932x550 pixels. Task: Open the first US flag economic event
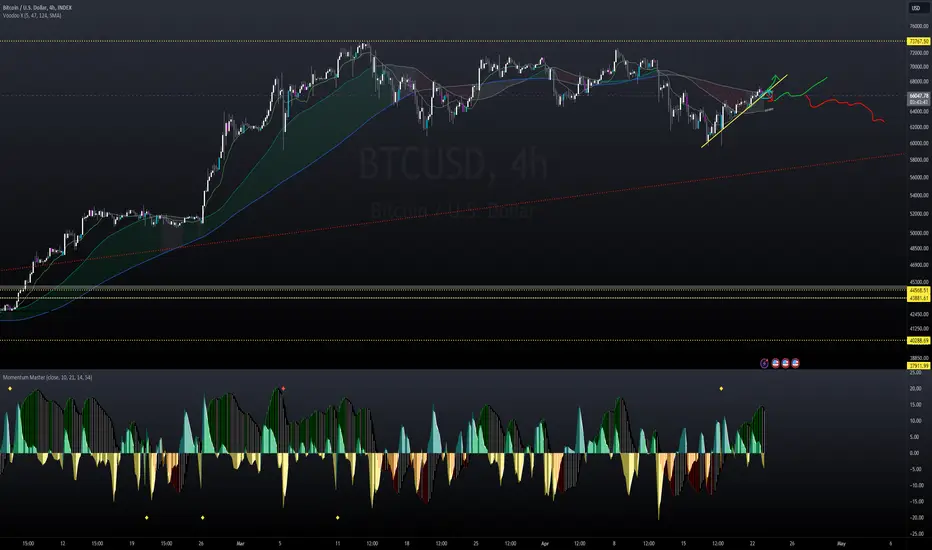tap(775, 363)
